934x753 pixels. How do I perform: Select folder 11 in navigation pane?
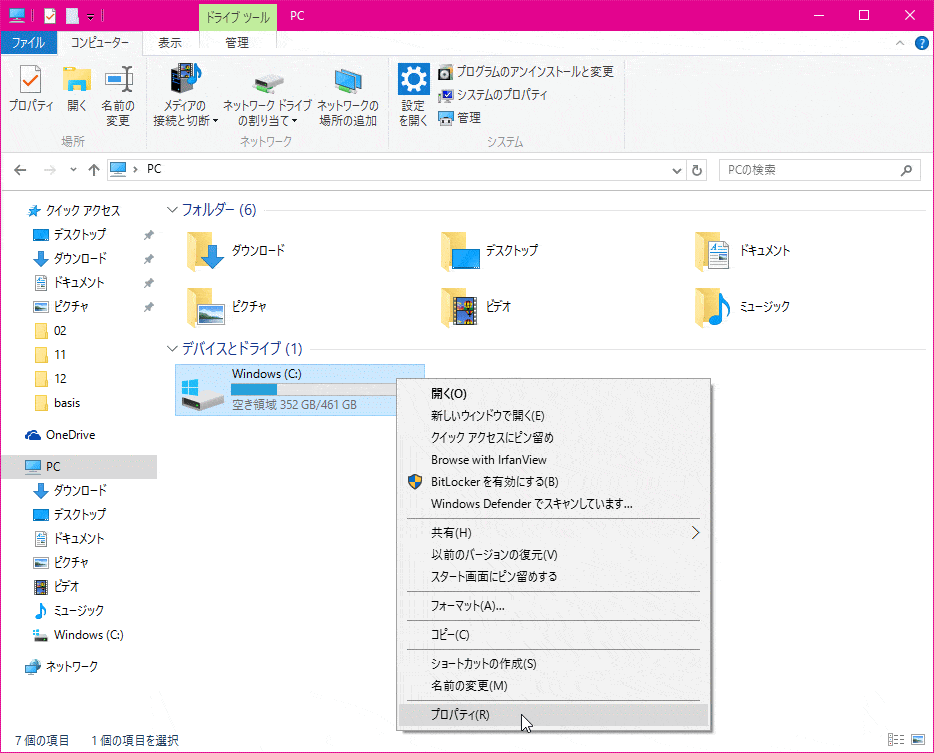[x=51, y=354]
